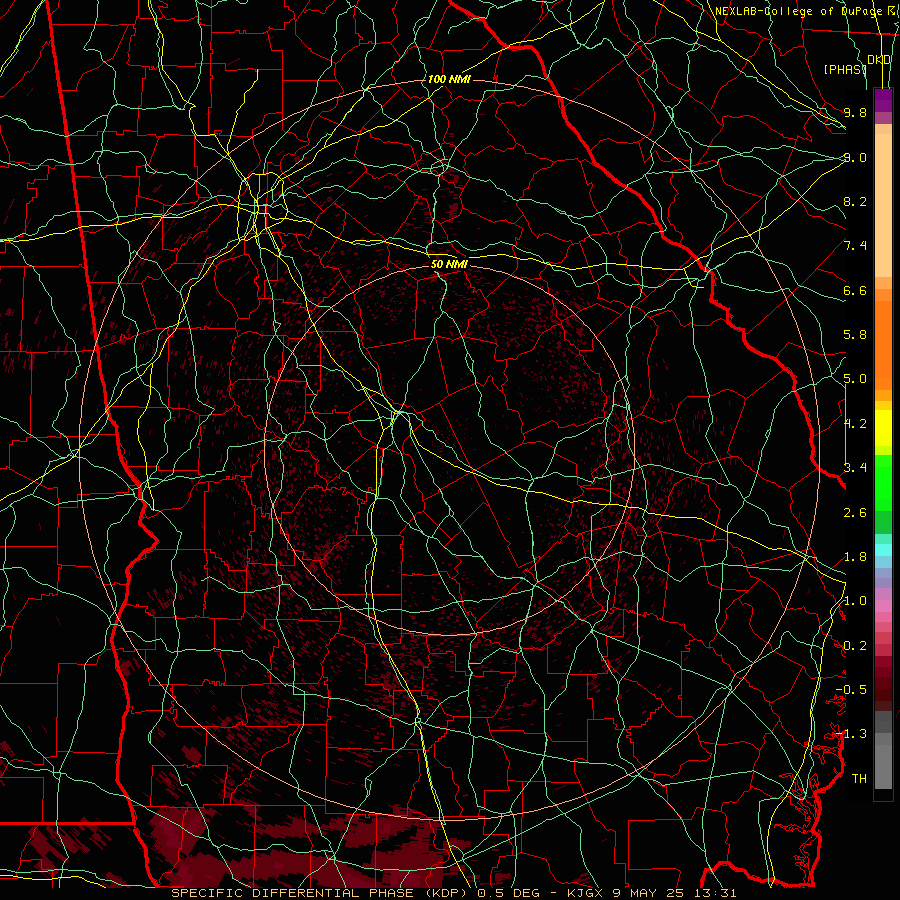The height and width of the screenshot is (900, 900).
Task: Click the "[PHAS]" units label
Action: pyautogui.click(x=845, y=69)
